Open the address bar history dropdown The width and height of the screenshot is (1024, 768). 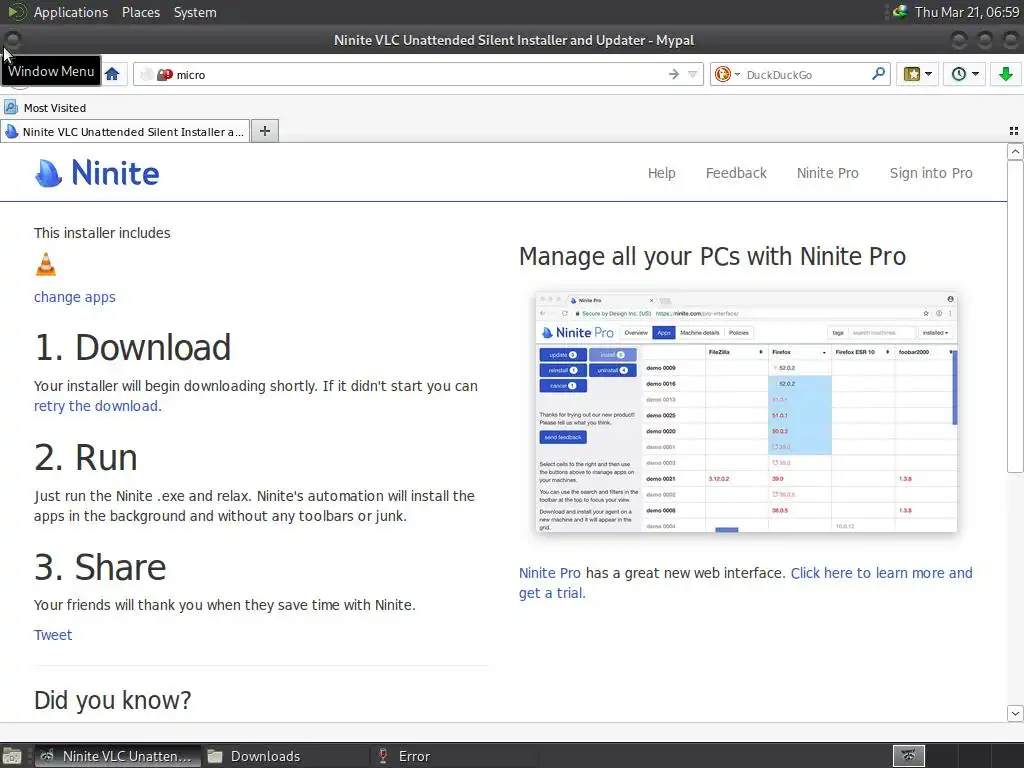tap(693, 74)
